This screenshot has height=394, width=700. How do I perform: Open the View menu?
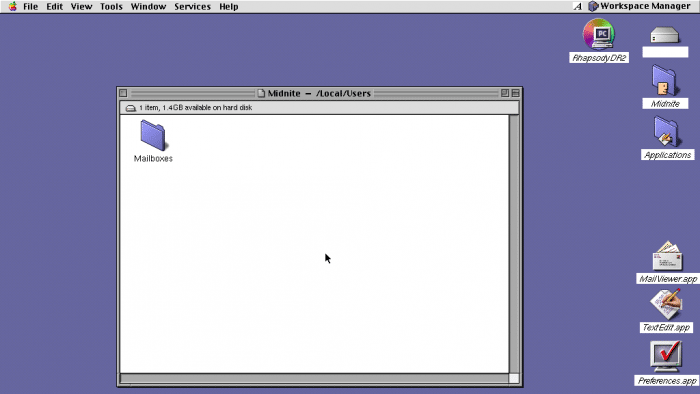[x=81, y=7]
